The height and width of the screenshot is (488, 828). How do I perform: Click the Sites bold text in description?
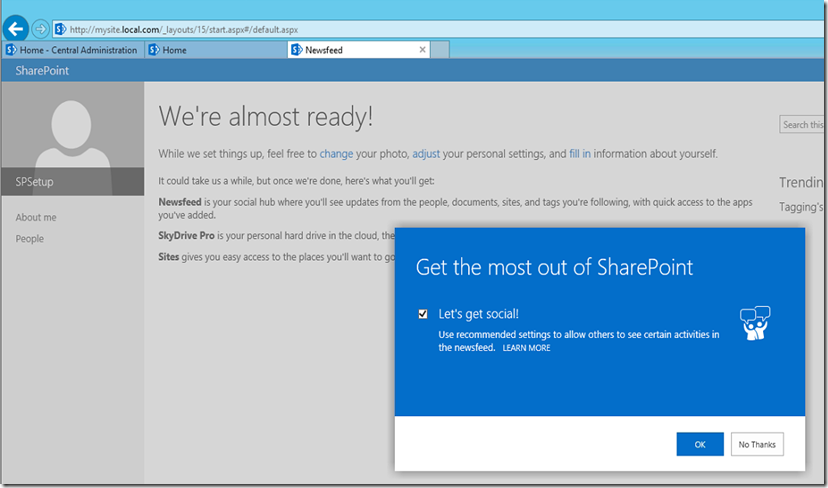click(168, 257)
